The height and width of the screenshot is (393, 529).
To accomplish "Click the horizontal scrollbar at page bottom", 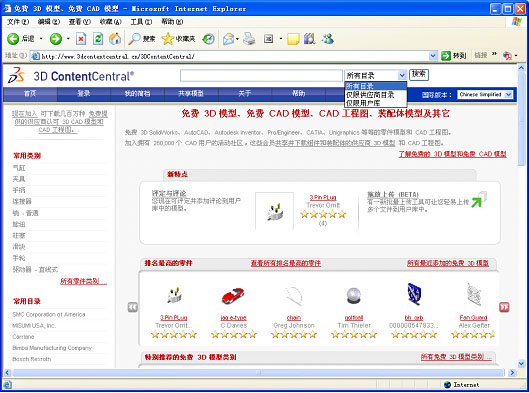I will pos(258,372).
